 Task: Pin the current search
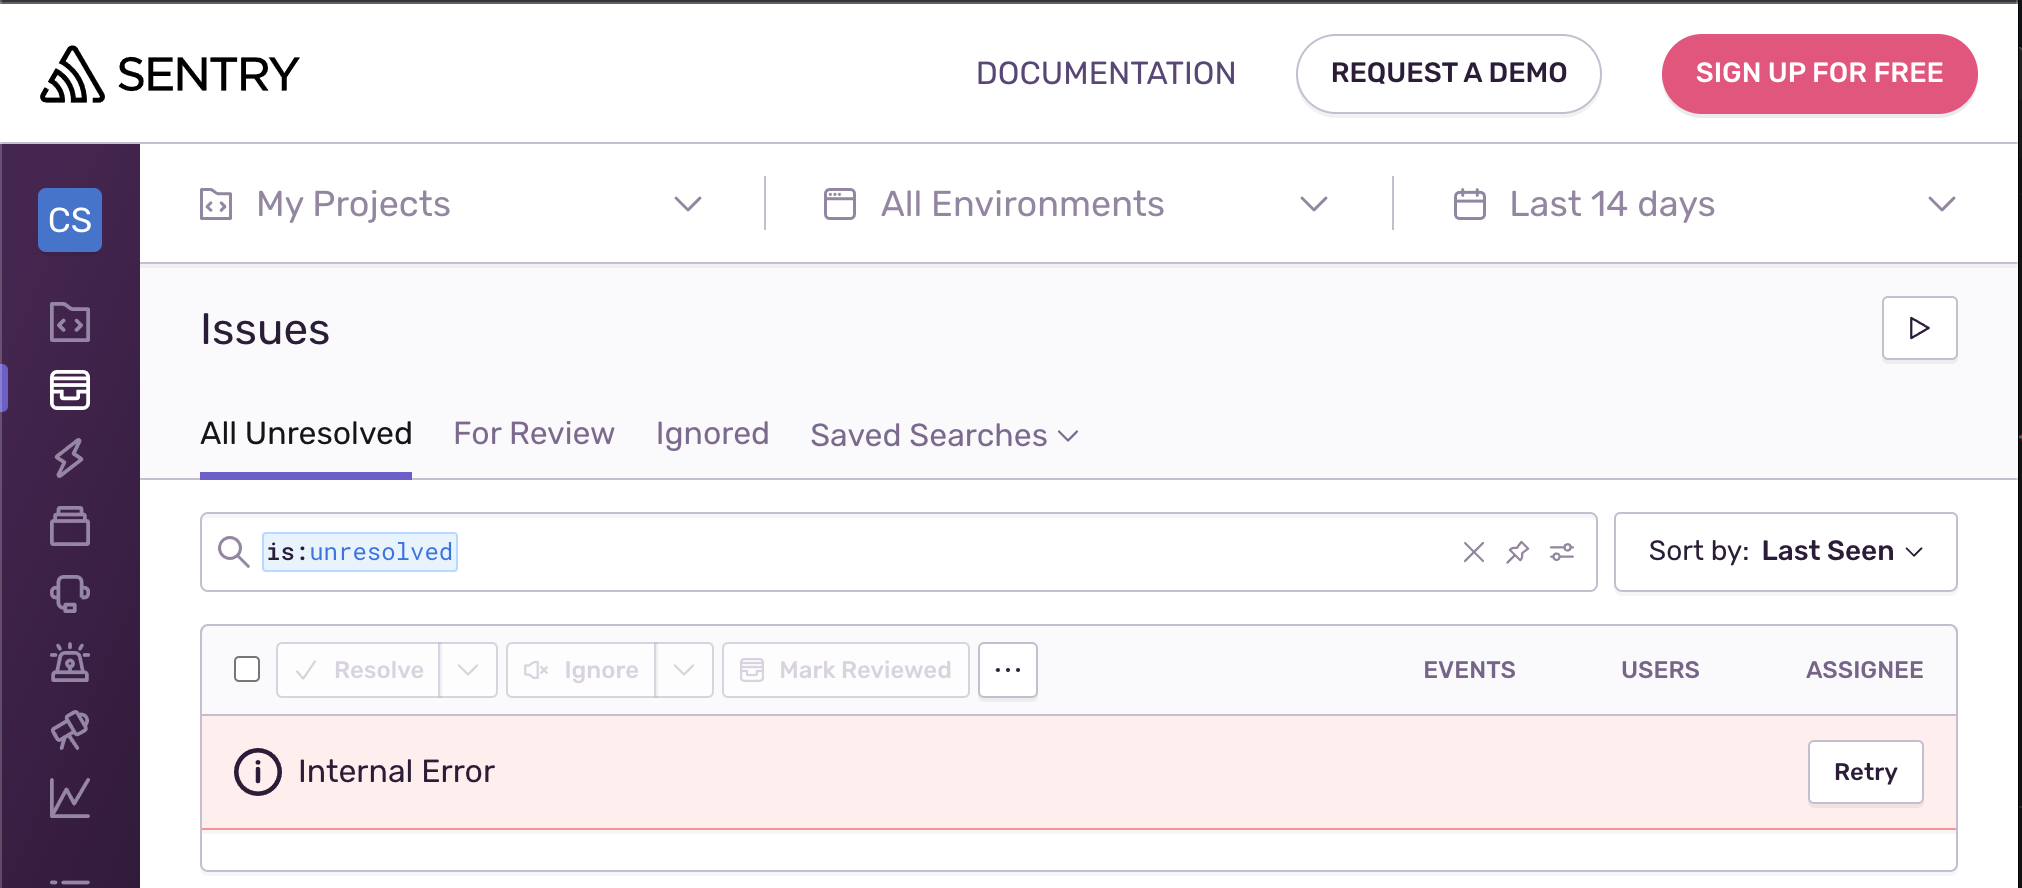tap(1518, 552)
